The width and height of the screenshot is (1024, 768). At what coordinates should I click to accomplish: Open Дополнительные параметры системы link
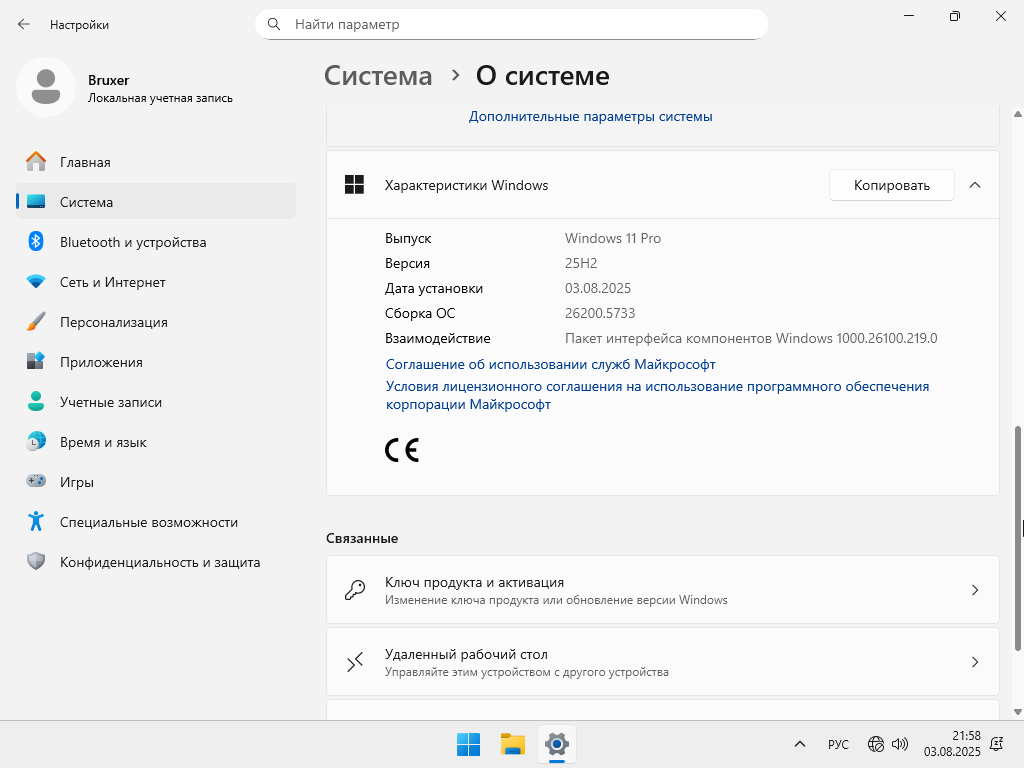[590, 116]
